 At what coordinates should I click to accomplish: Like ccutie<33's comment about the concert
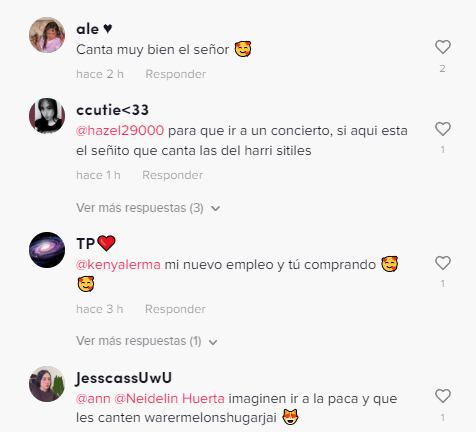click(x=443, y=129)
